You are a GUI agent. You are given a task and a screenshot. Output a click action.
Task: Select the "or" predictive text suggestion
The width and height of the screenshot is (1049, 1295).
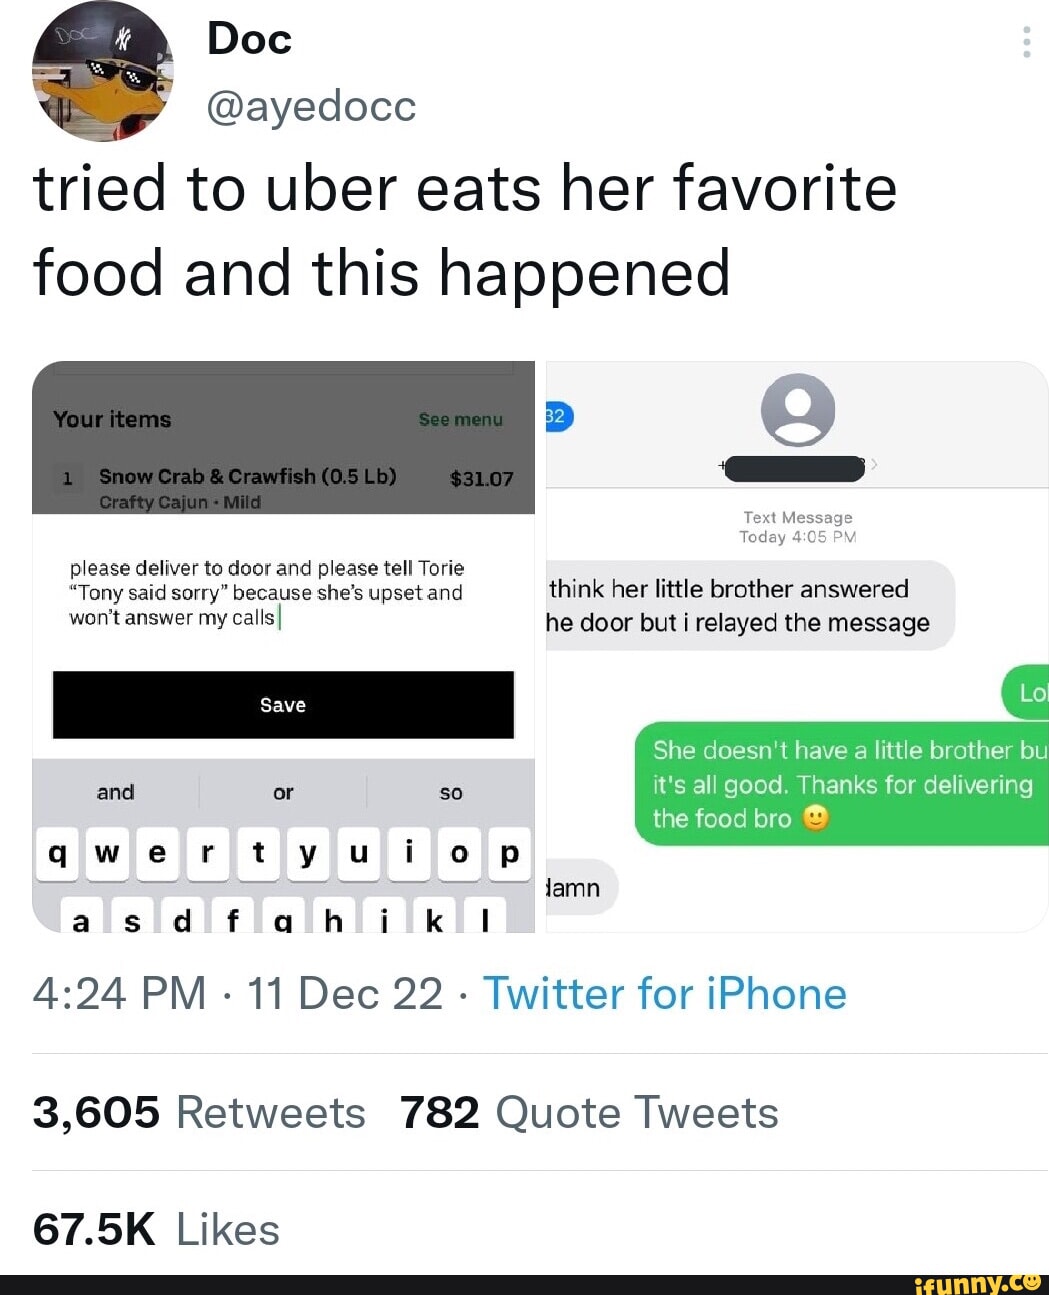pos(282,792)
